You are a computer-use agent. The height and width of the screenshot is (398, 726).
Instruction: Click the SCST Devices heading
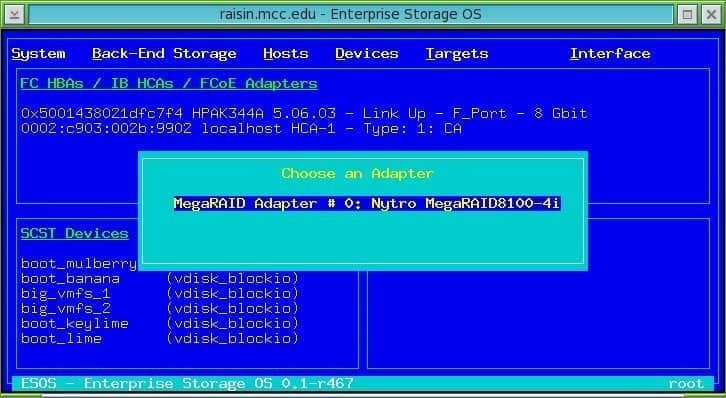(75, 233)
